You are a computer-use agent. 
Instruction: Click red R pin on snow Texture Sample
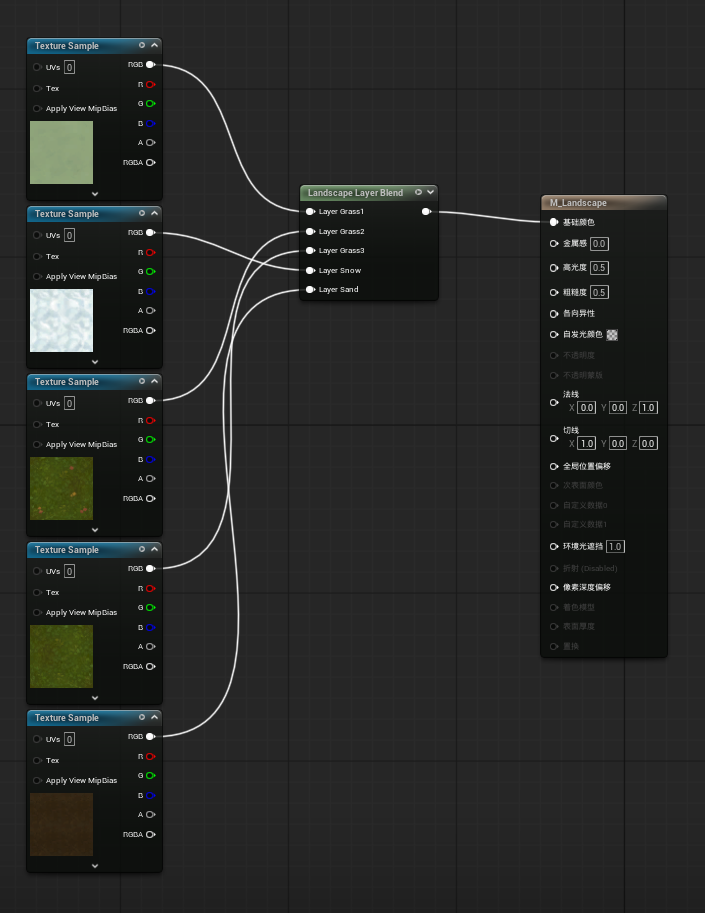click(150, 252)
